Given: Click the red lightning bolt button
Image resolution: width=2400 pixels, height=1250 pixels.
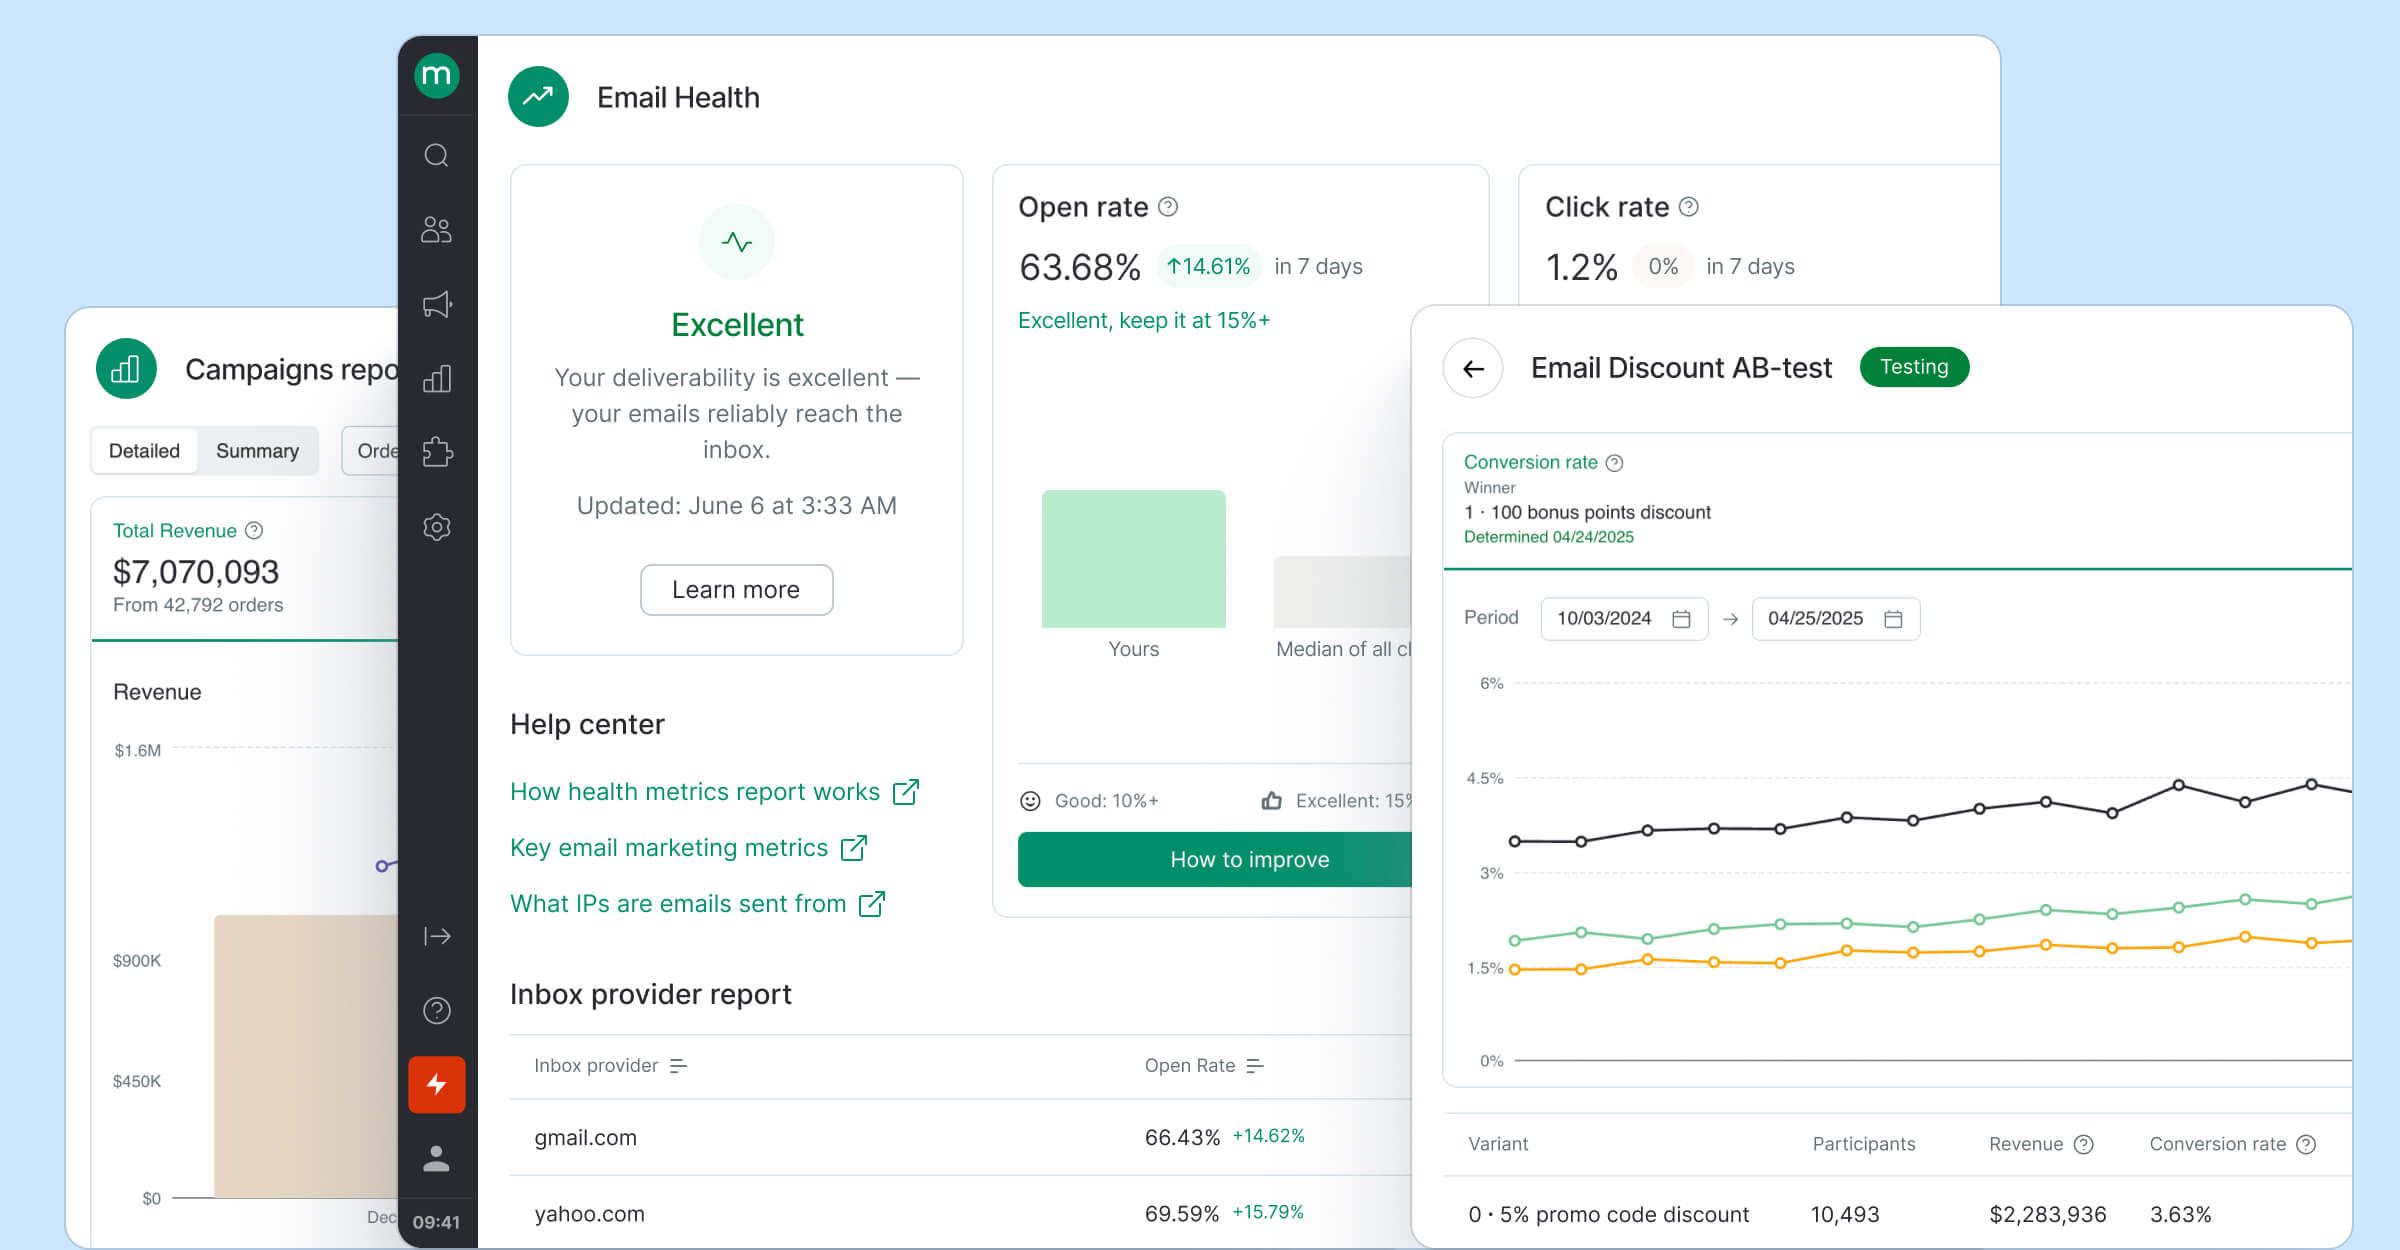Looking at the screenshot, I should (436, 1084).
